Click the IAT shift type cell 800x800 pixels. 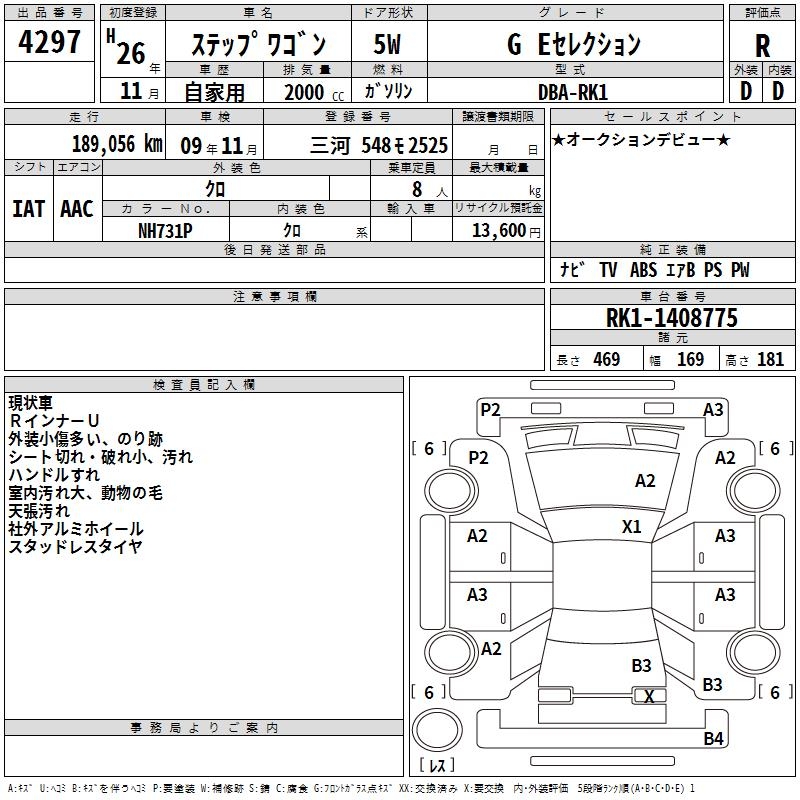(29, 209)
